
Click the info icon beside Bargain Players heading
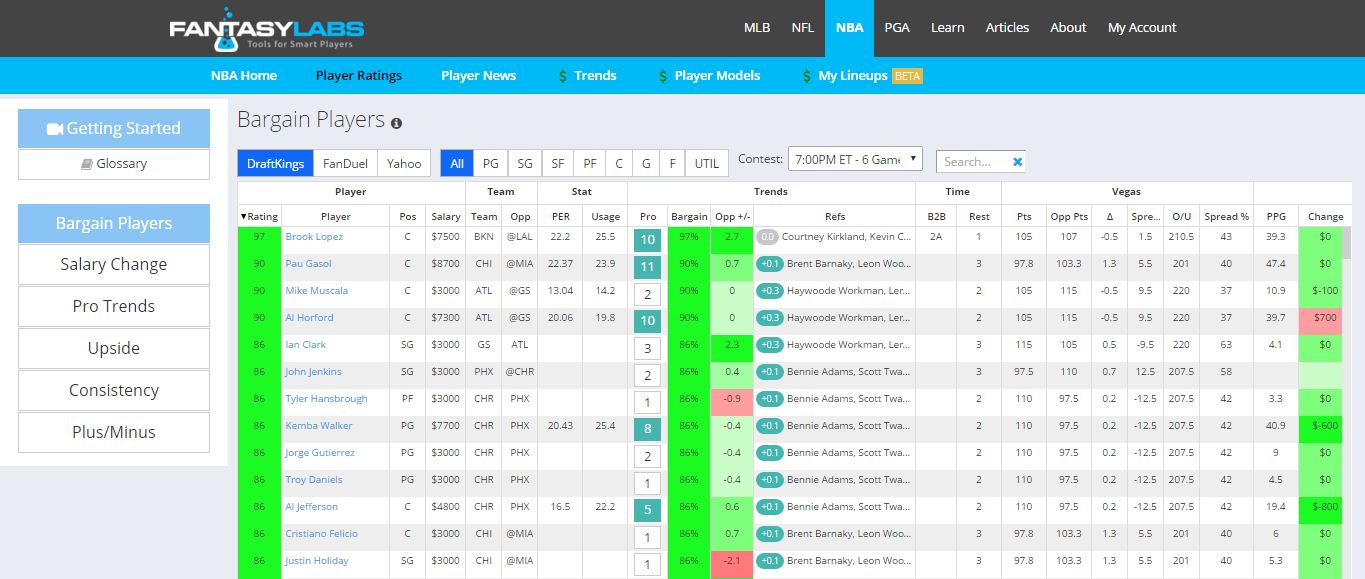pos(396,123)
